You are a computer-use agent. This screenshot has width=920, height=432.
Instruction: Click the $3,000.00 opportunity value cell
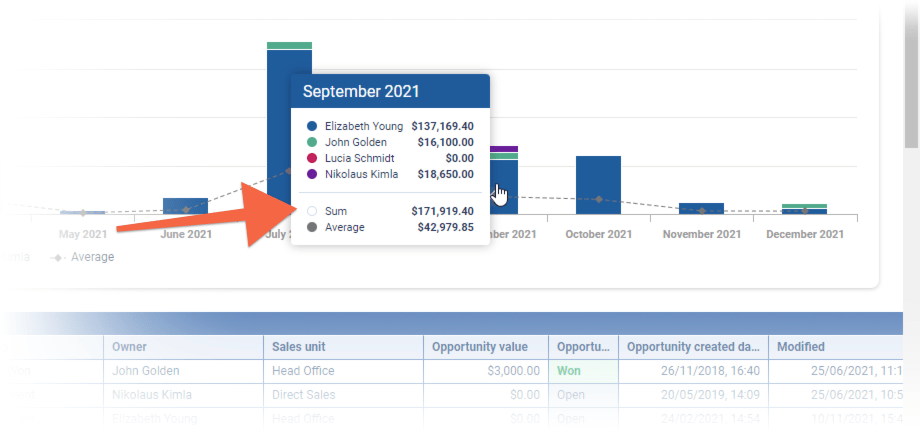click(x=484, y=370)
